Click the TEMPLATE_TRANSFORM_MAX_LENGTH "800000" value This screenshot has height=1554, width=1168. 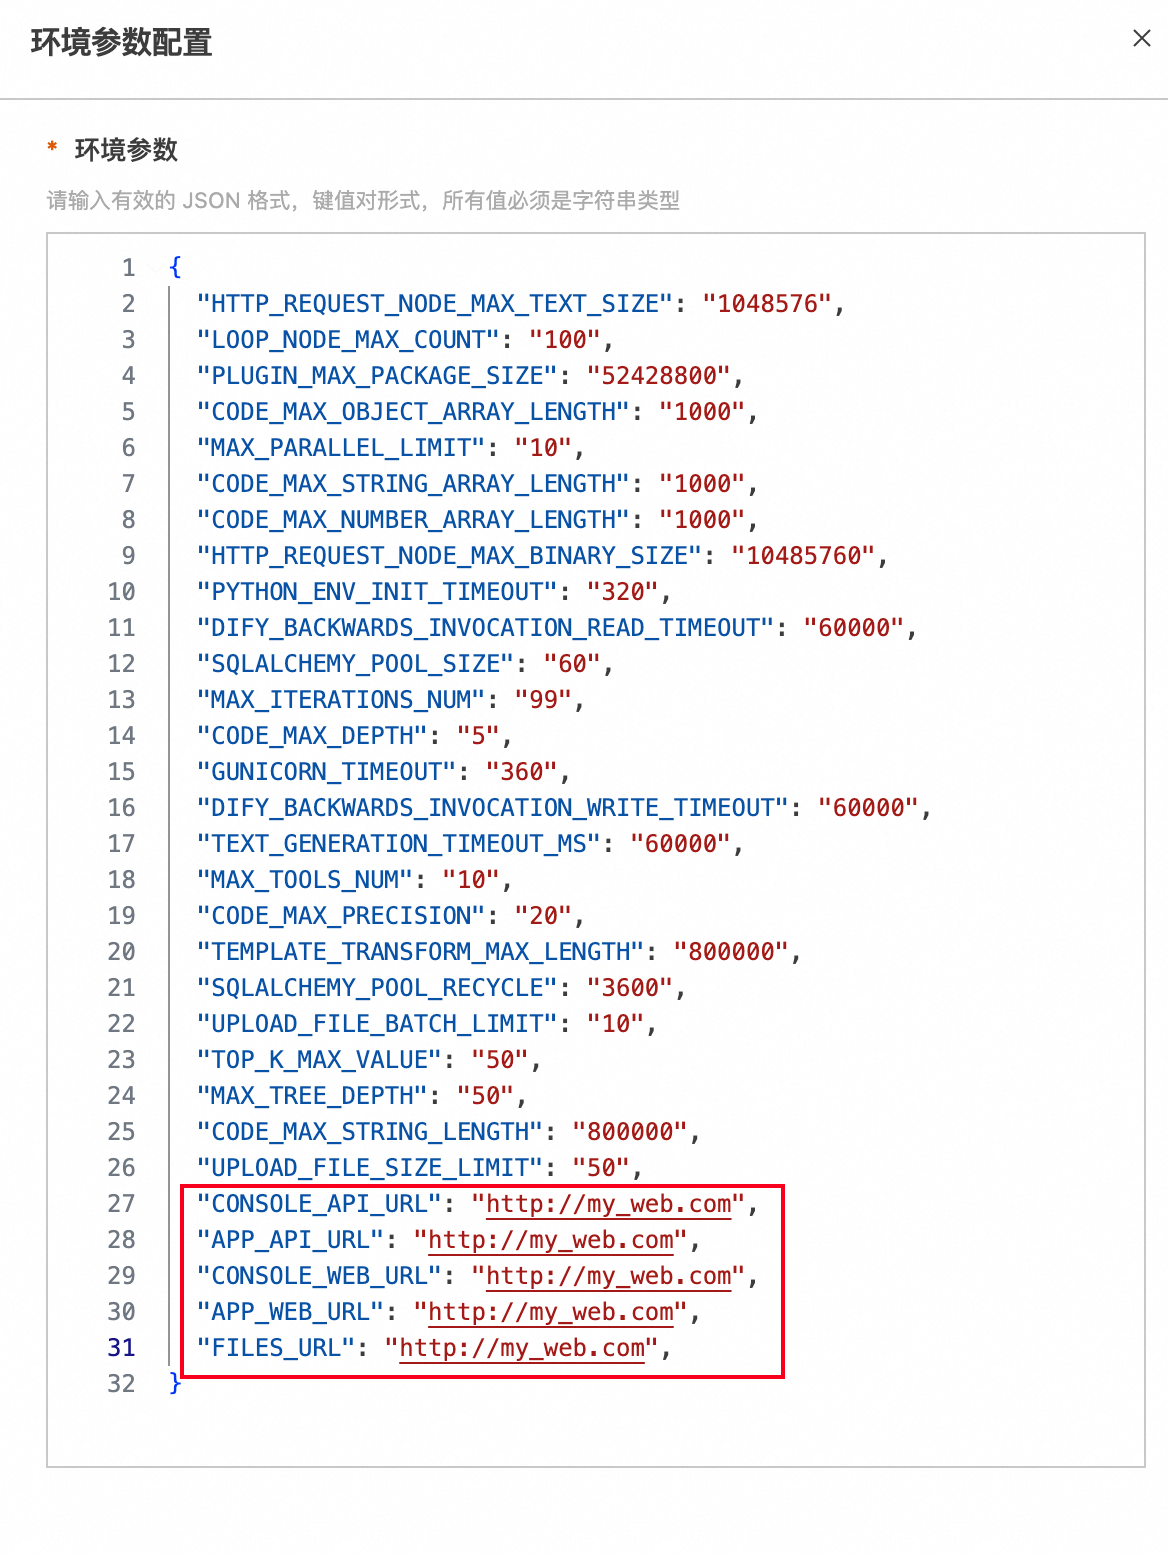tap(732, 952)
